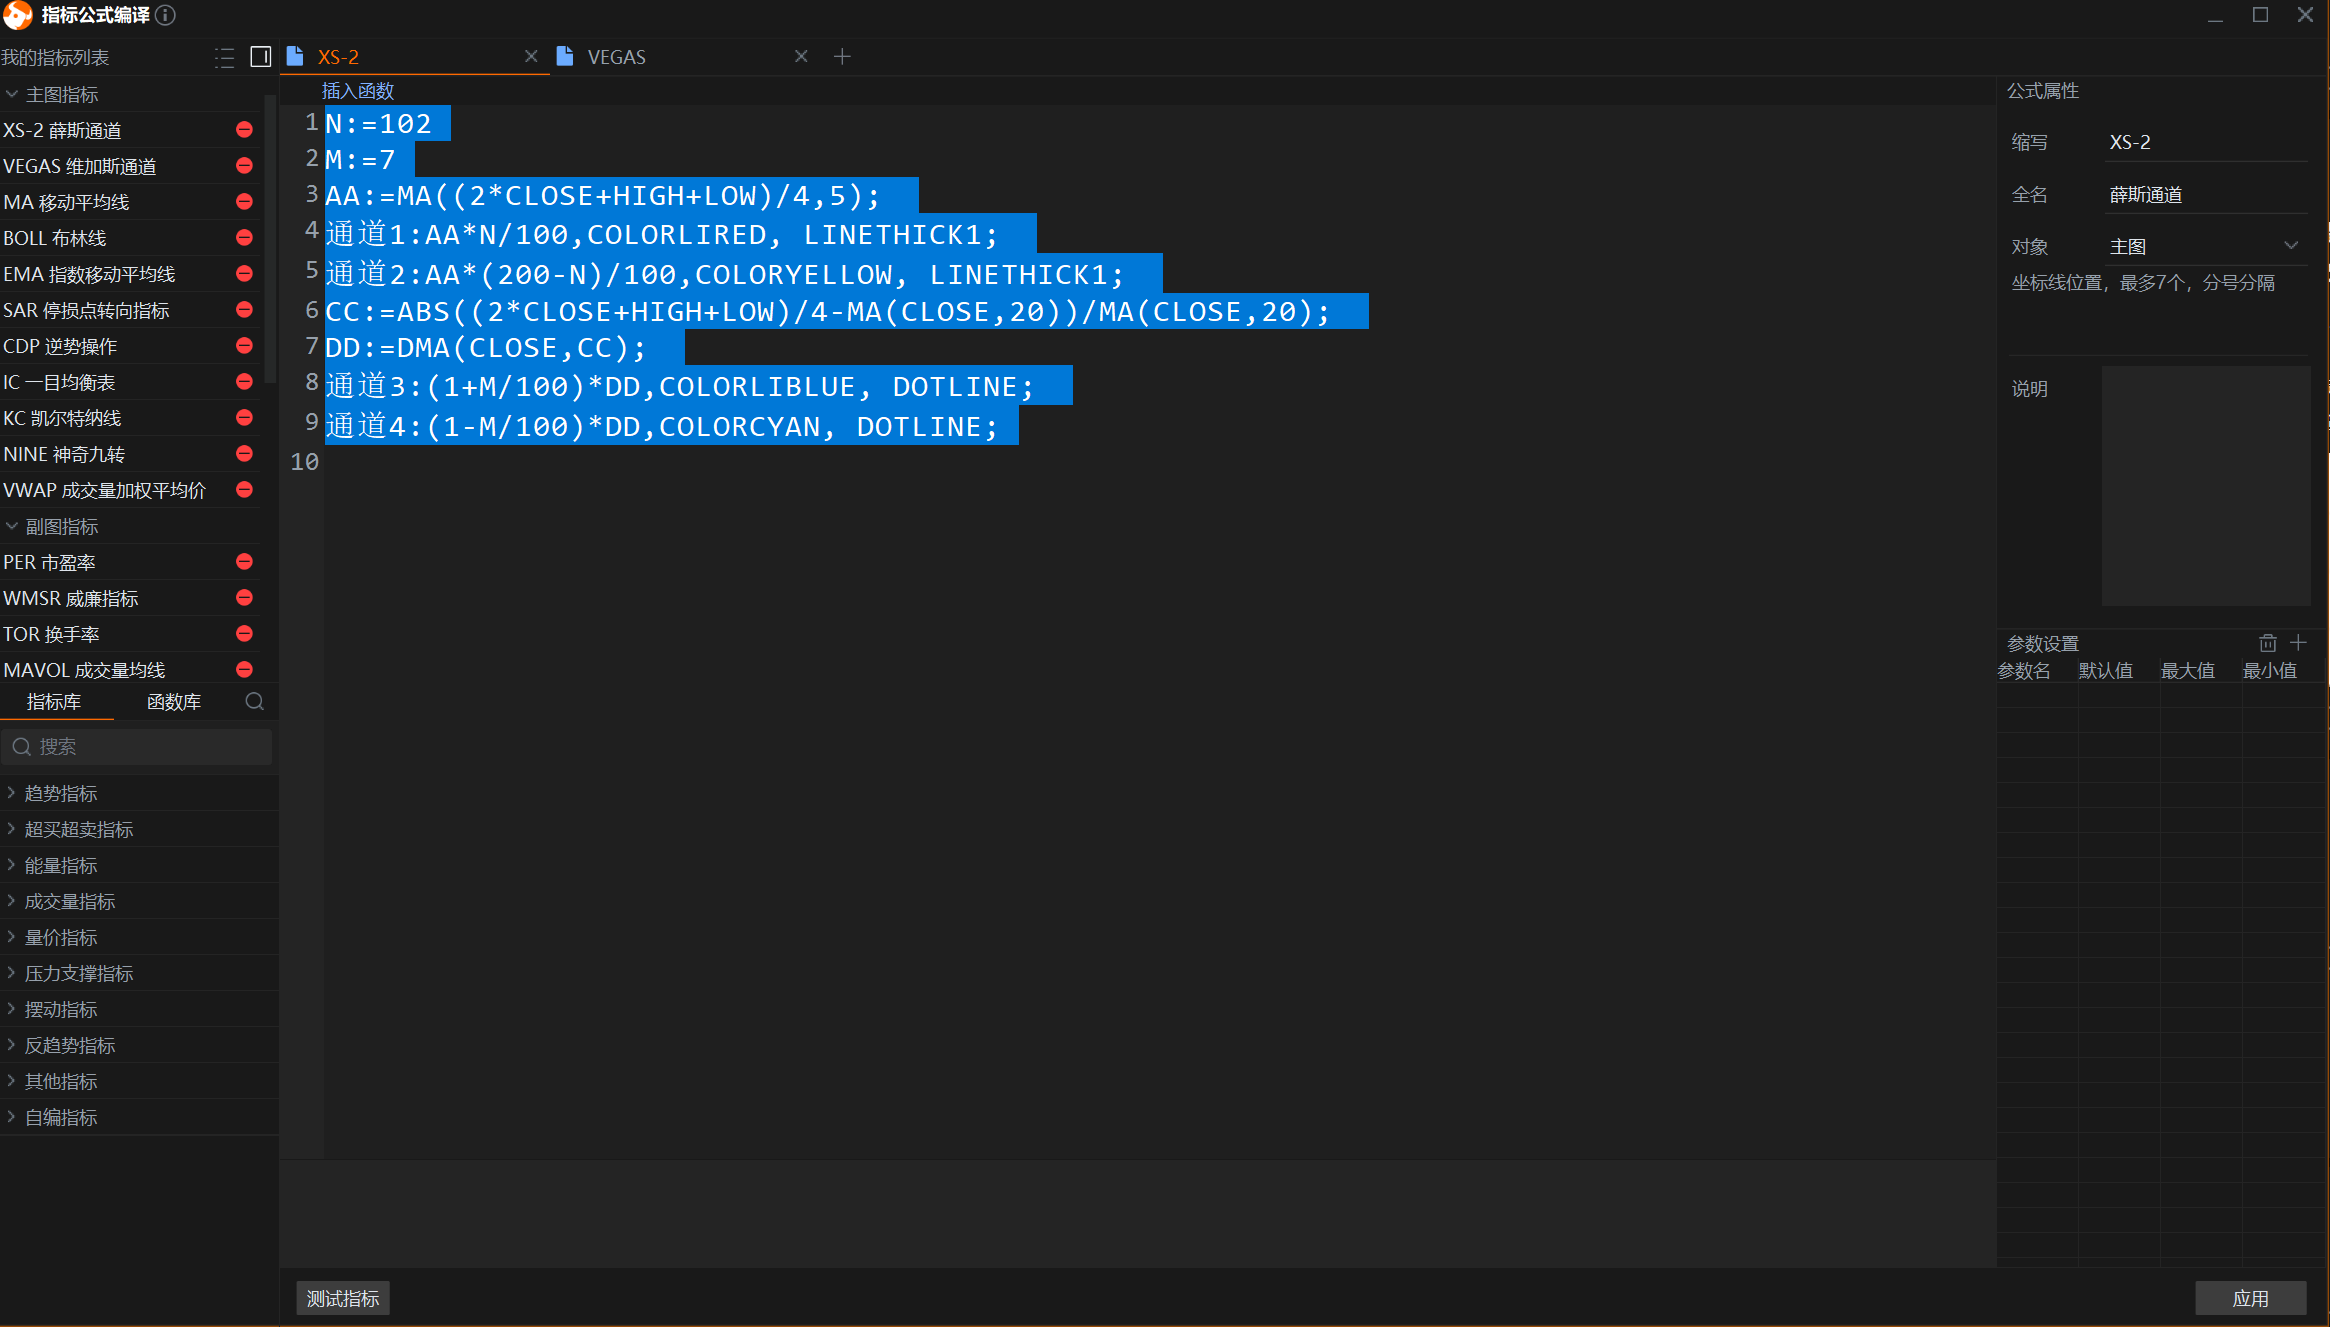Select the 指标库 tab
This screenshot has height=1327, width=2330.
pyautogui.click(x=54, y=702)
